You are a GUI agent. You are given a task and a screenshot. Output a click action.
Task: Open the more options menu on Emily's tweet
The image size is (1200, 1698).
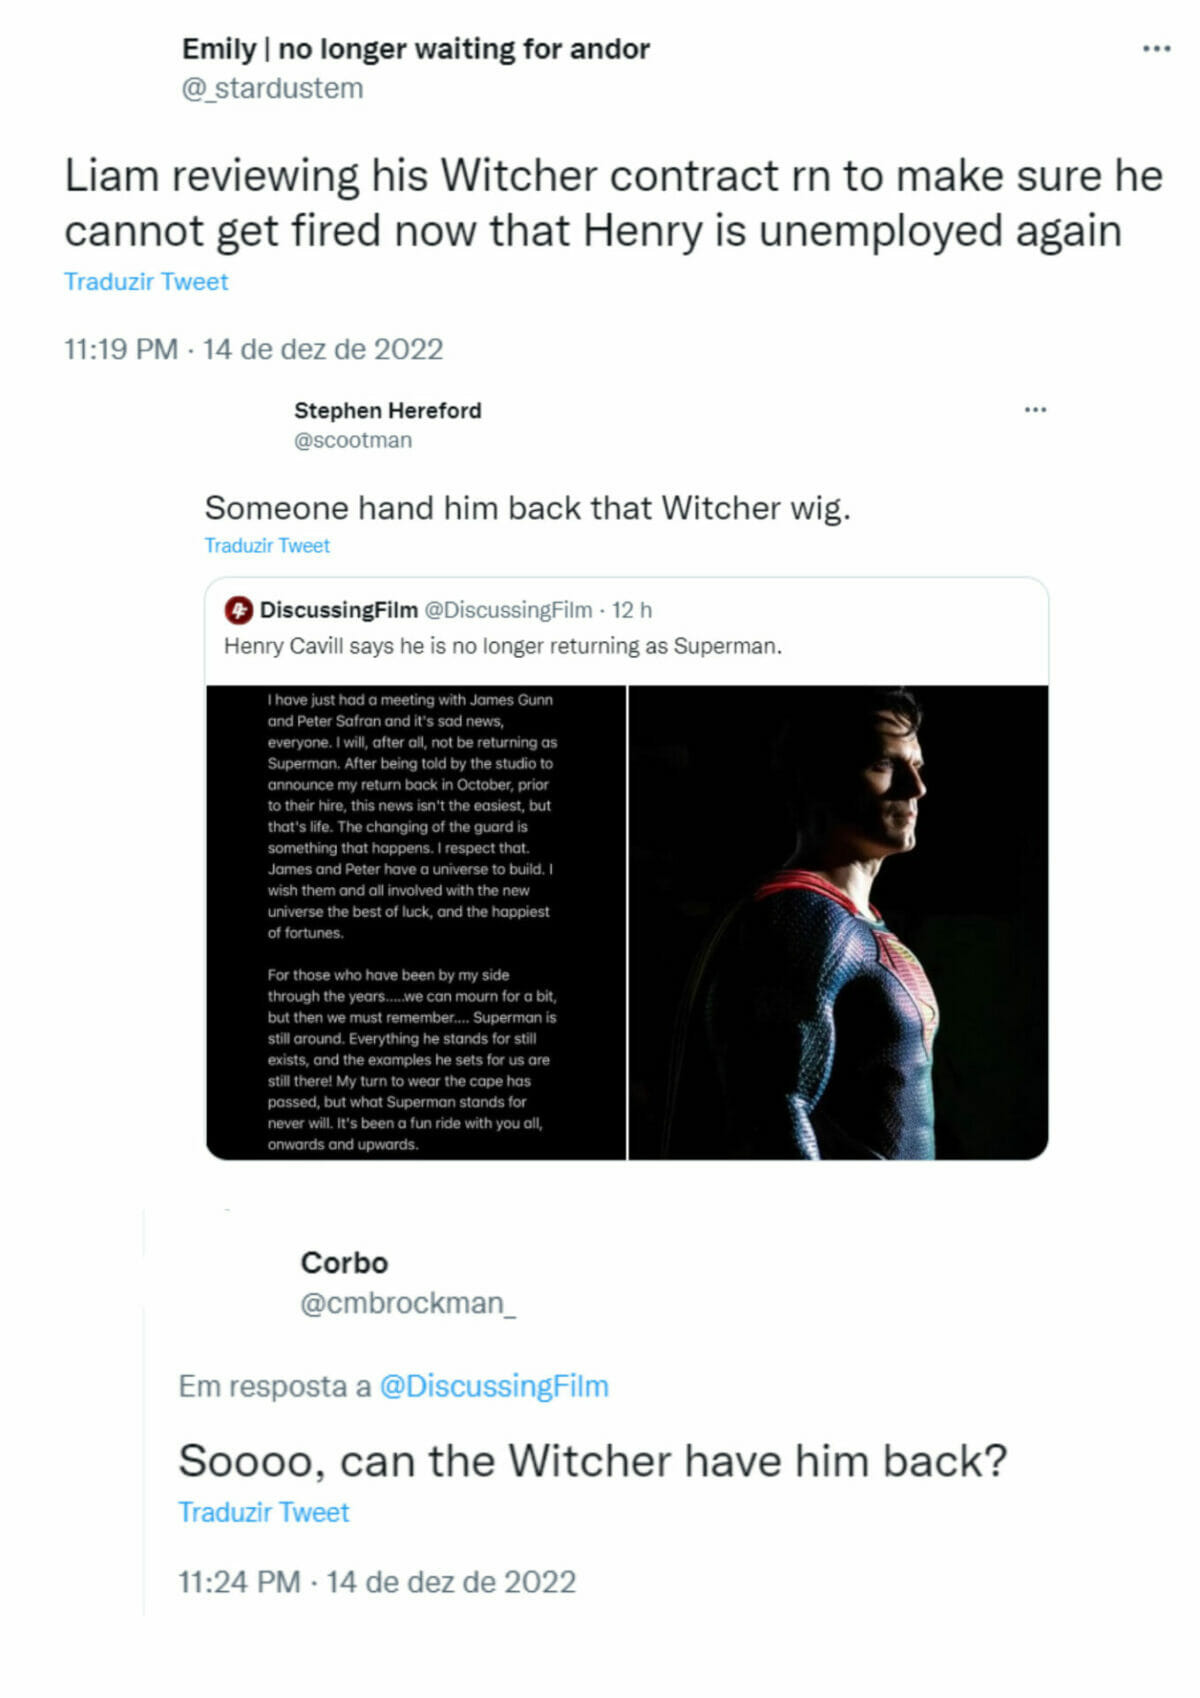[1156, 48]
